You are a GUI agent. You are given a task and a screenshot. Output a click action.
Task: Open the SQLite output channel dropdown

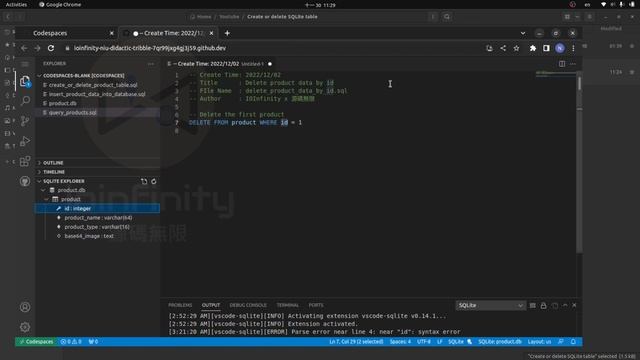click(490, 305)
